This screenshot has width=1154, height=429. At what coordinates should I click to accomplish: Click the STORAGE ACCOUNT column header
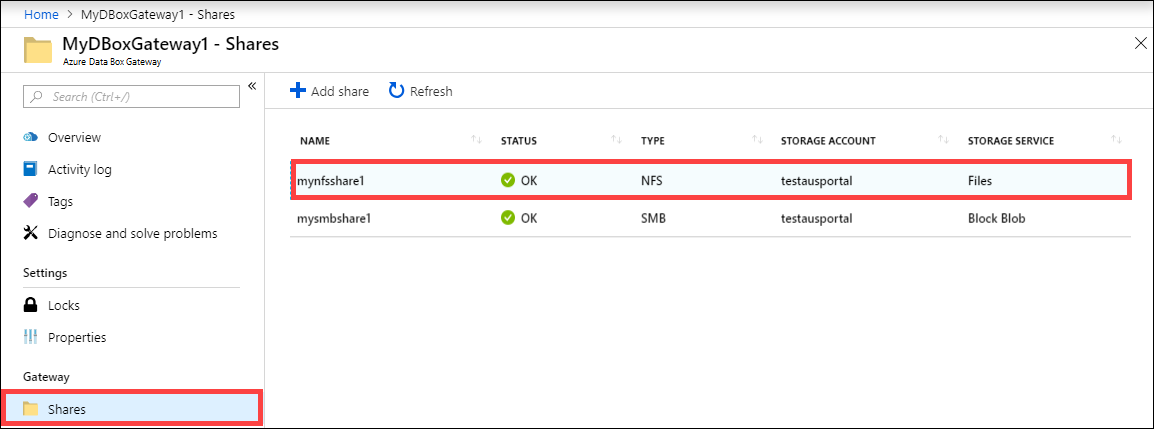(828, 141)
